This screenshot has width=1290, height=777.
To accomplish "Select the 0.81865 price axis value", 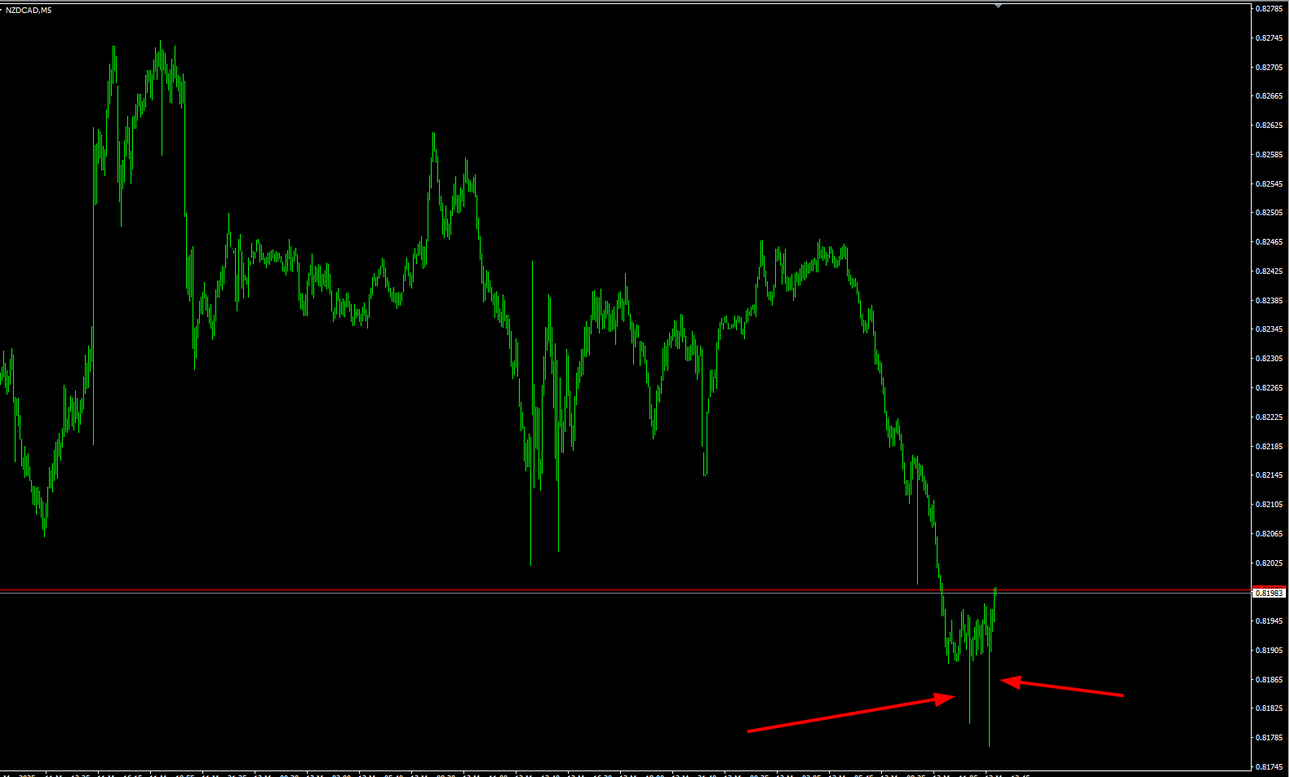I will pyautogui.click(x=1269, y=679).
